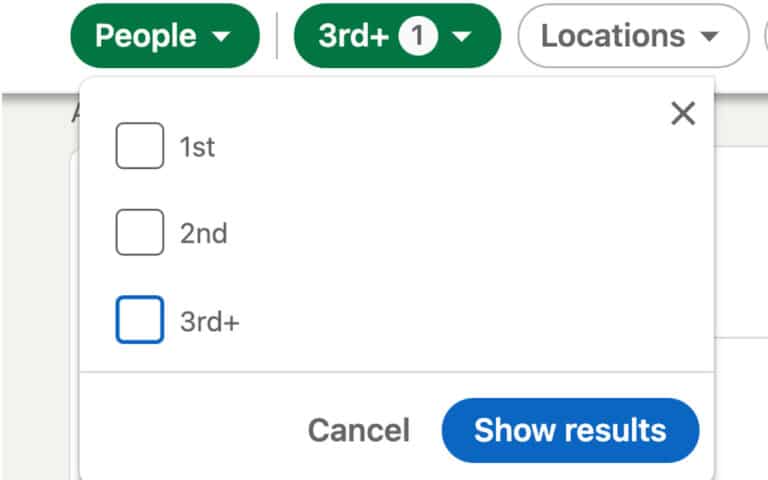Click the cut-off filter pill beside Locations
This screenshot has width=768, height=480.
[763, 36]
